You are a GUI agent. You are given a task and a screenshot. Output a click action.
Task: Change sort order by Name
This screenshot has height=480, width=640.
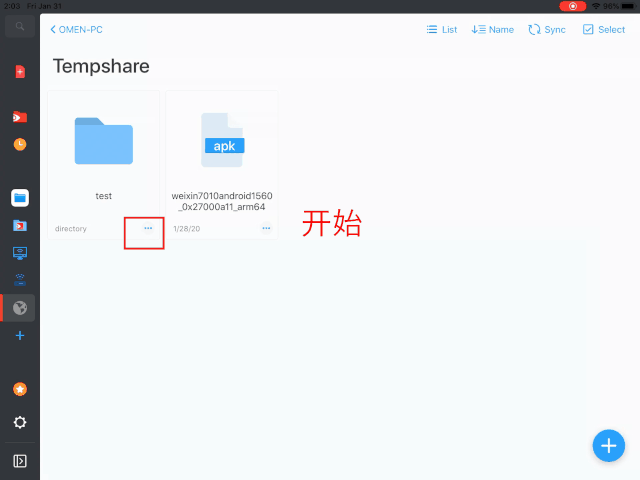click(493, 30)
